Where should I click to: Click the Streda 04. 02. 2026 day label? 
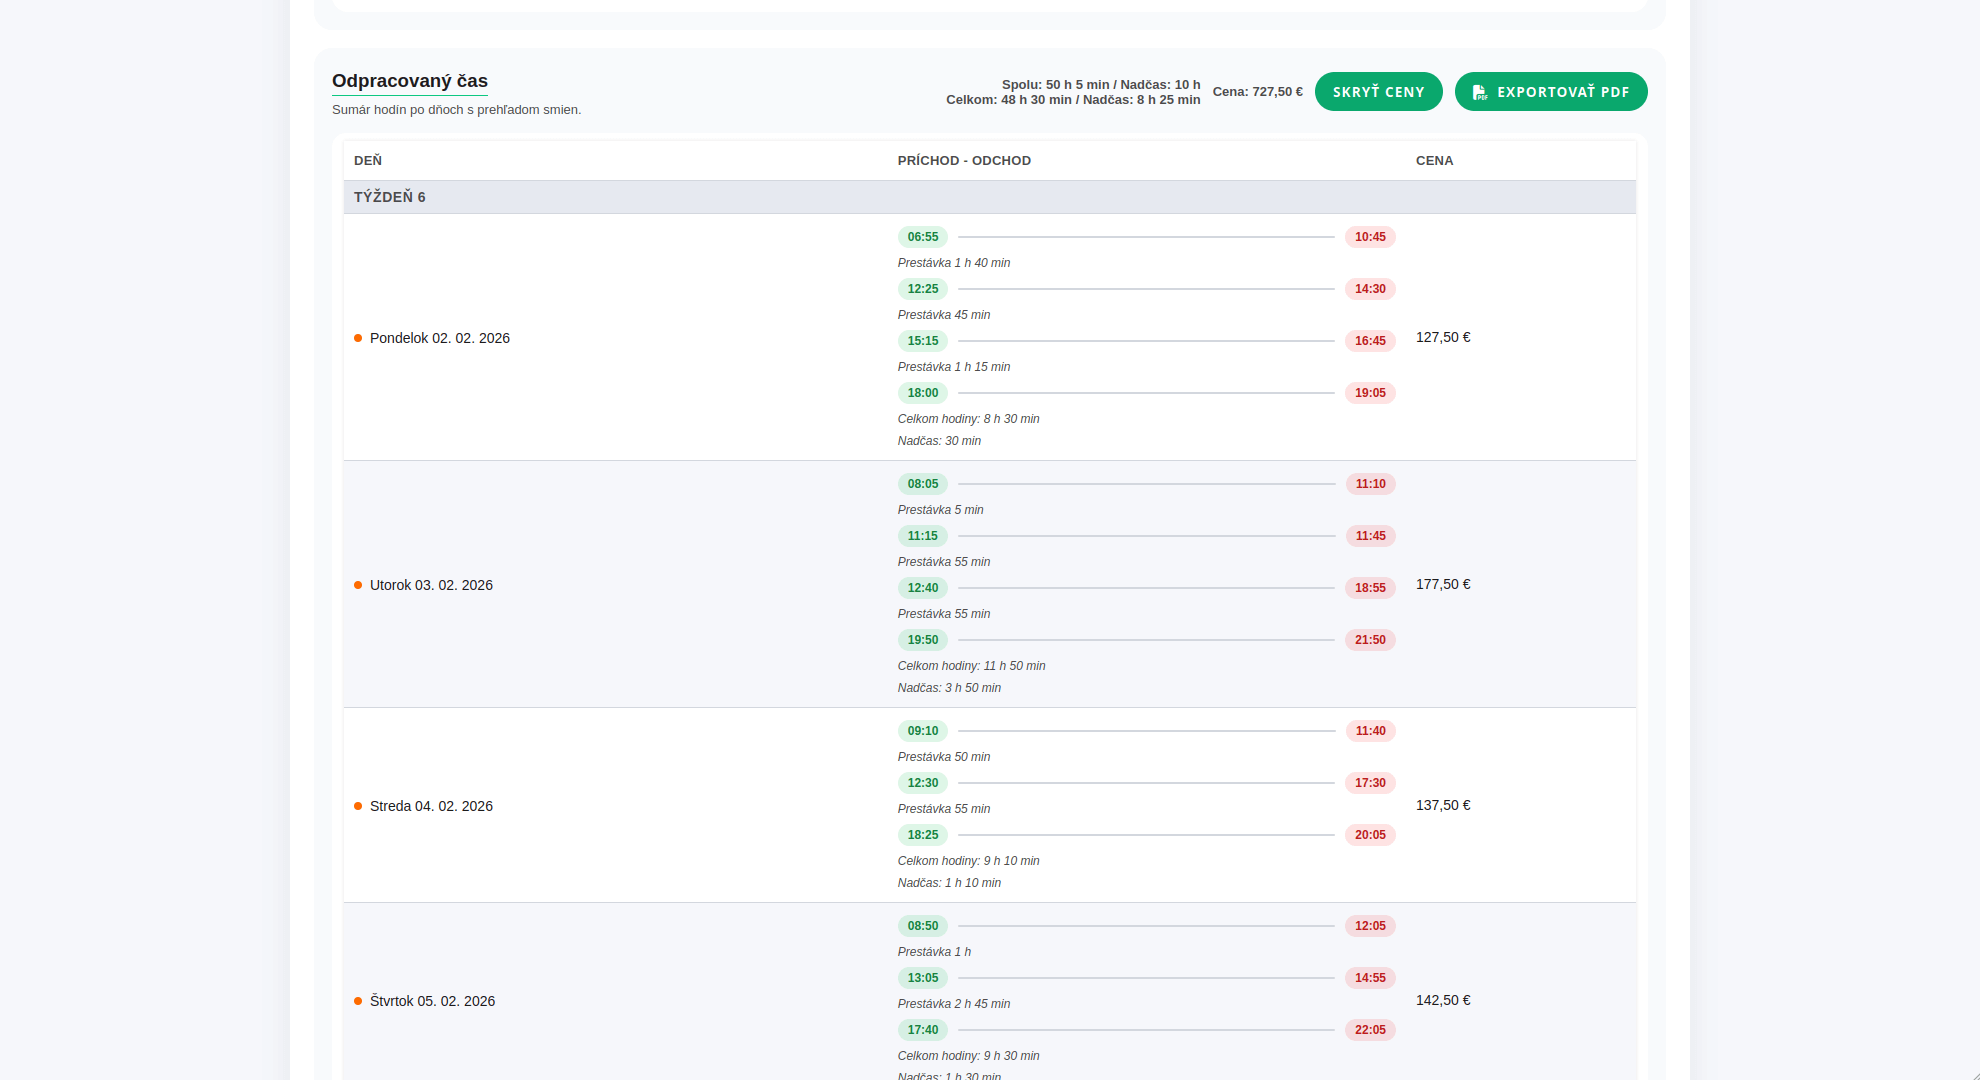point(431,806)
